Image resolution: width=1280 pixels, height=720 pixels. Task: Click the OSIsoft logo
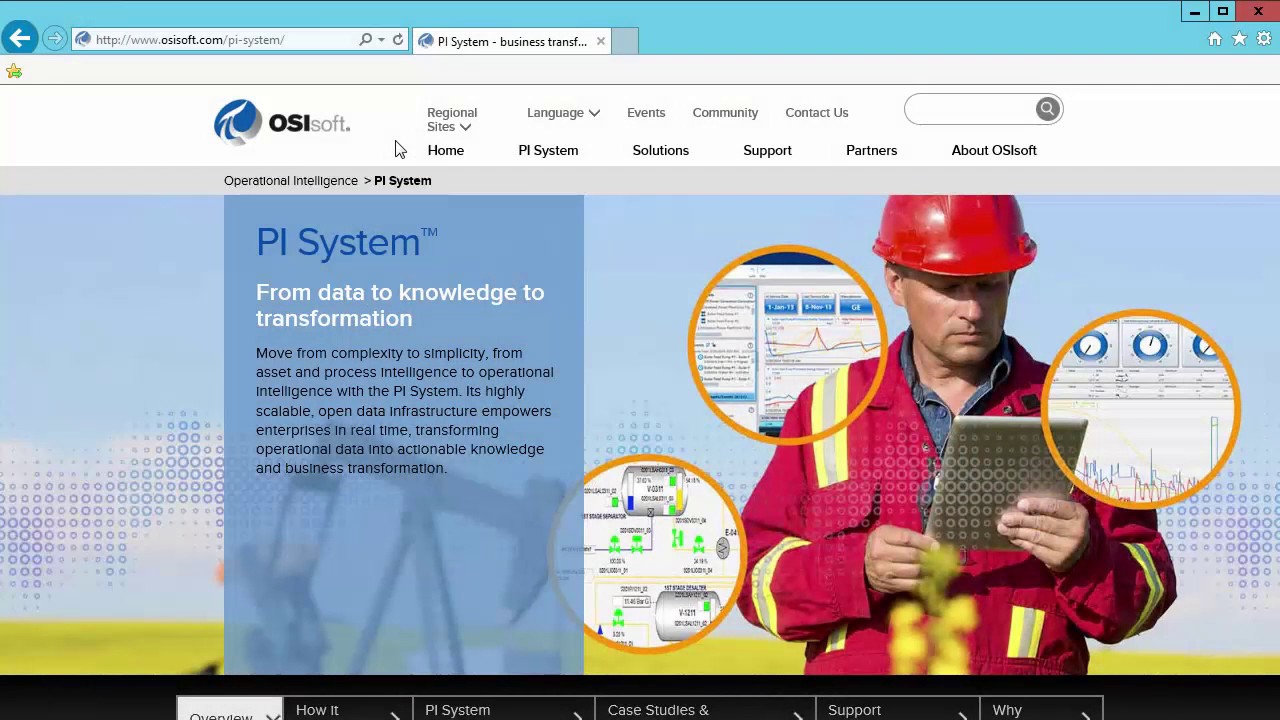pos(282,123)
